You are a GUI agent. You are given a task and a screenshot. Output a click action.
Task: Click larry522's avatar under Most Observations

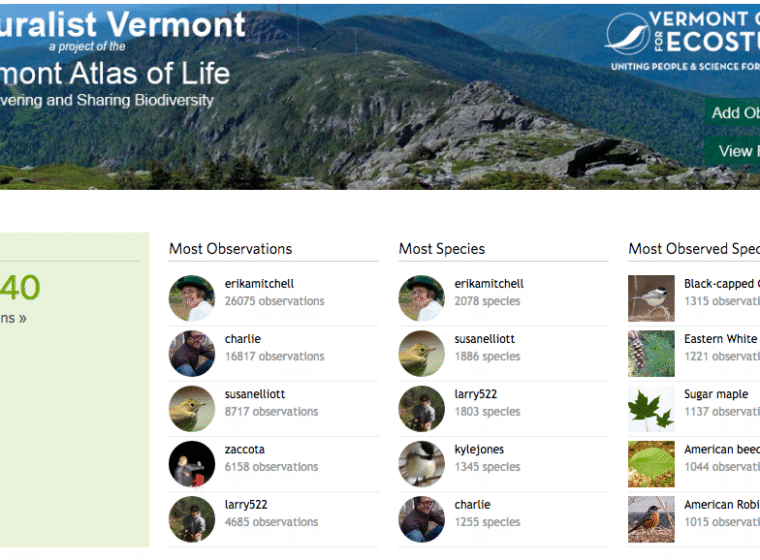(x=192, y=519)
